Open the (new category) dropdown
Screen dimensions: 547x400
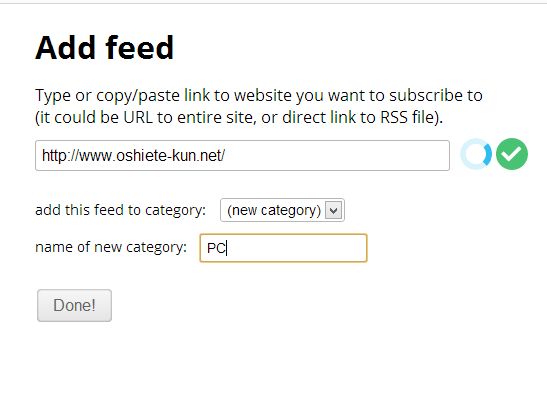pos(282,210)
